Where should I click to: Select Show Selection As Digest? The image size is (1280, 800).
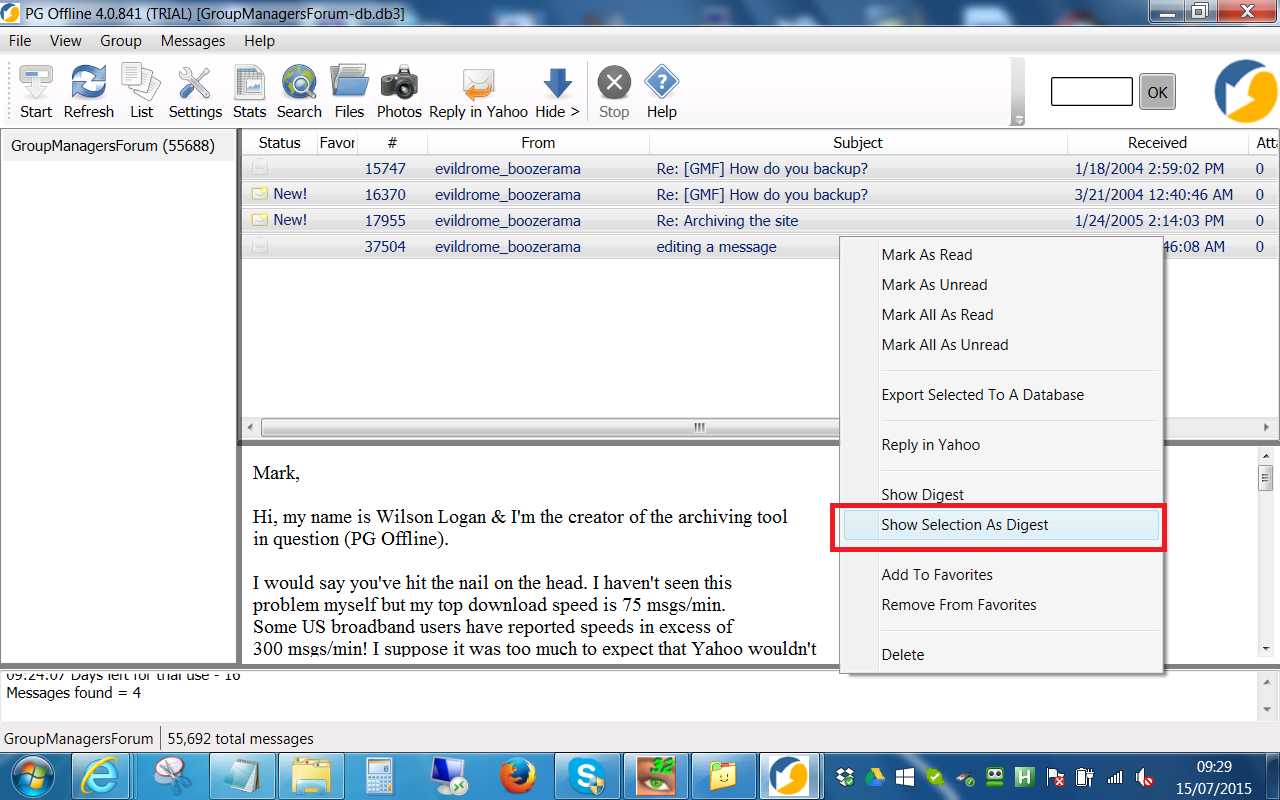(x=1001, y=525)
